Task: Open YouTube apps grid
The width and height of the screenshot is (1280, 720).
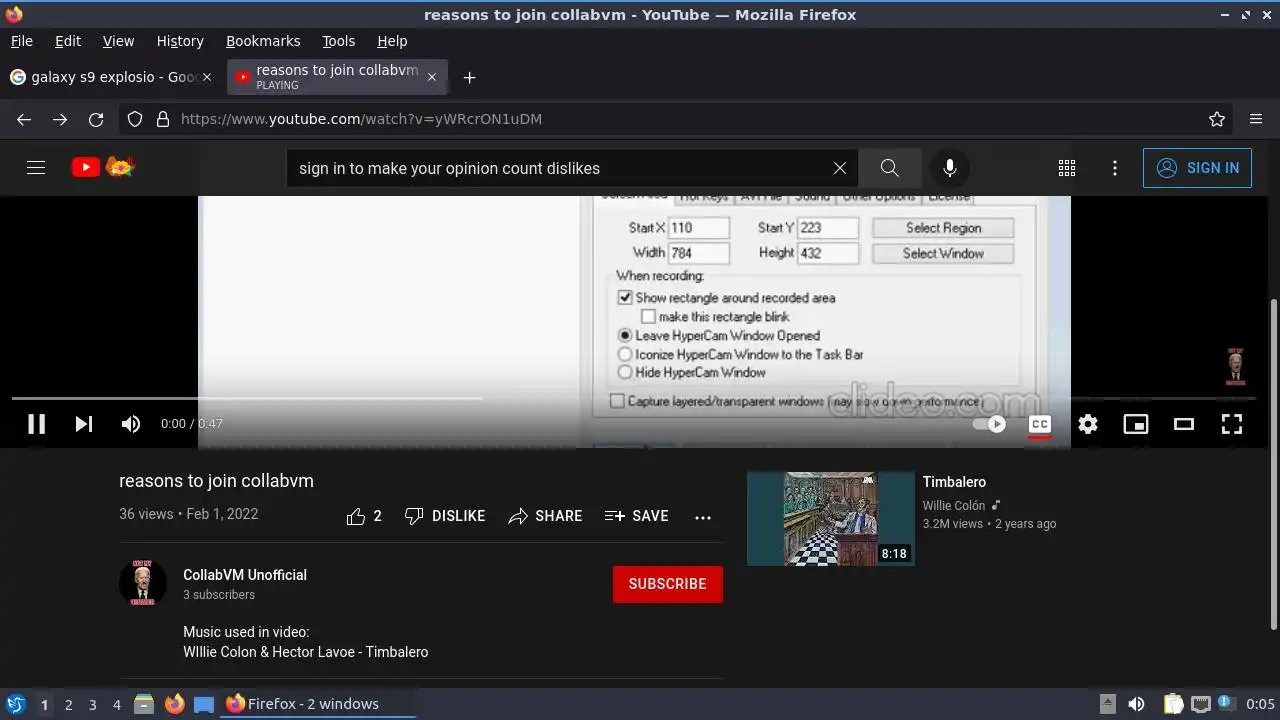Action: tap(1067, 168)
